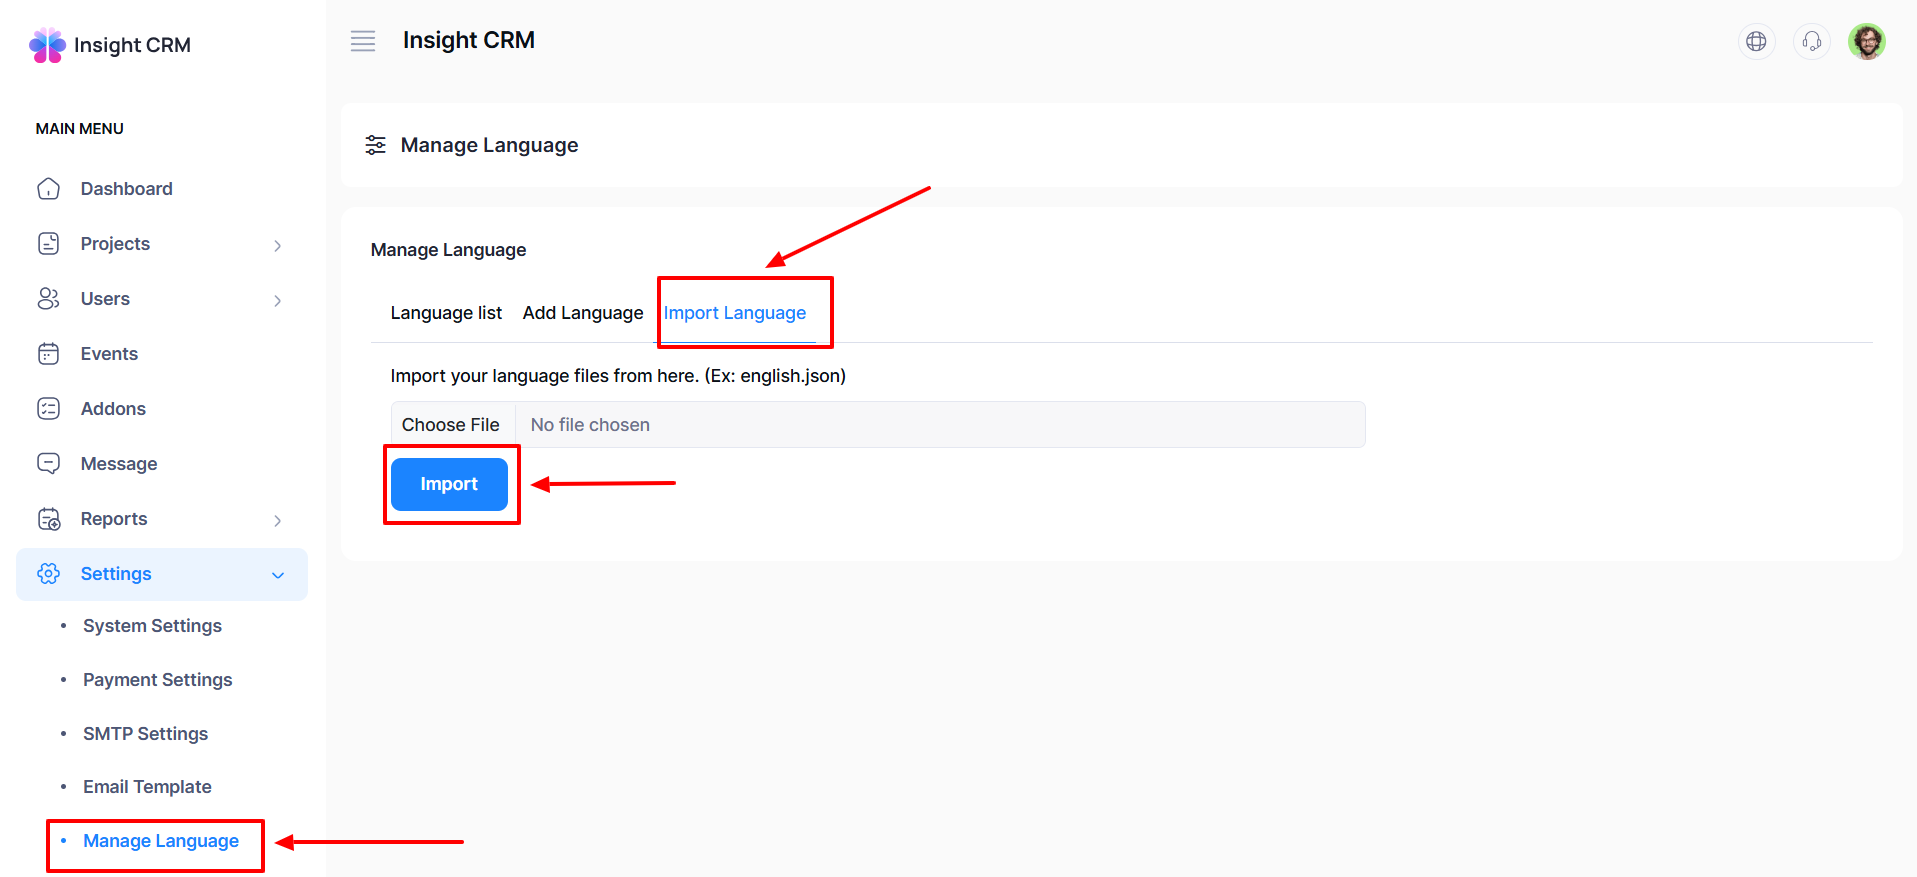The height and width of the screenshot is (877, 1917).
Task: Switch to the Language list tab
Action: pos(446,313)
